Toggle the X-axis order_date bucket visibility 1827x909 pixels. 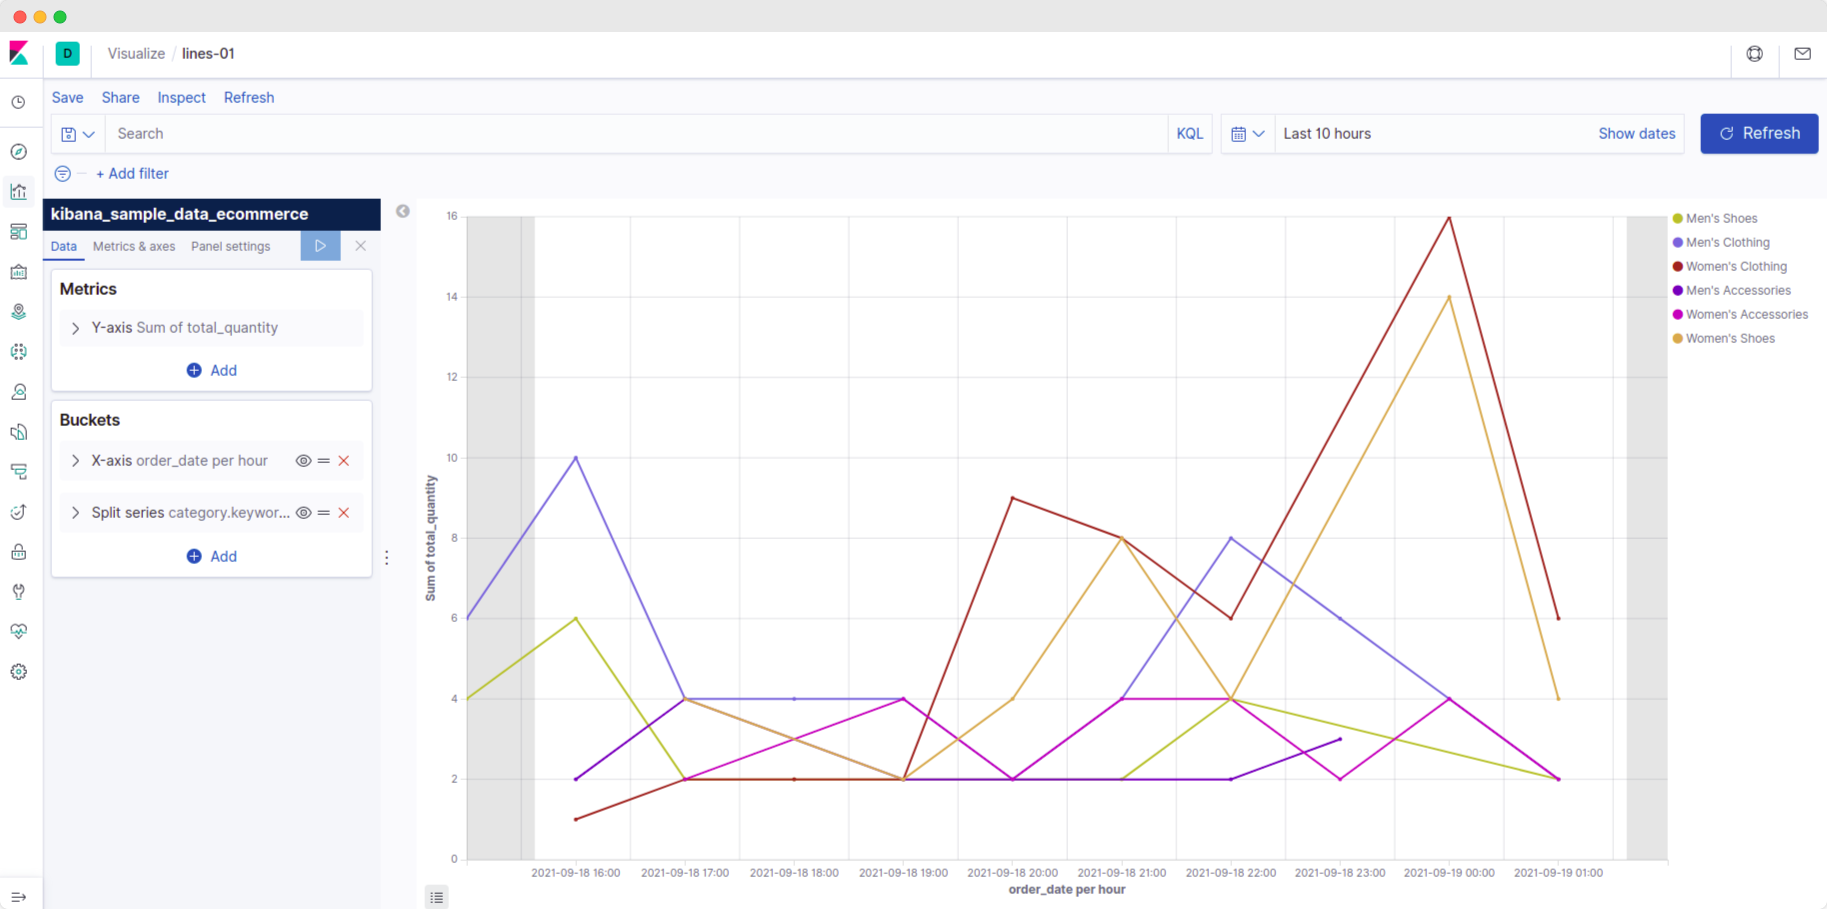pos(303,461)
